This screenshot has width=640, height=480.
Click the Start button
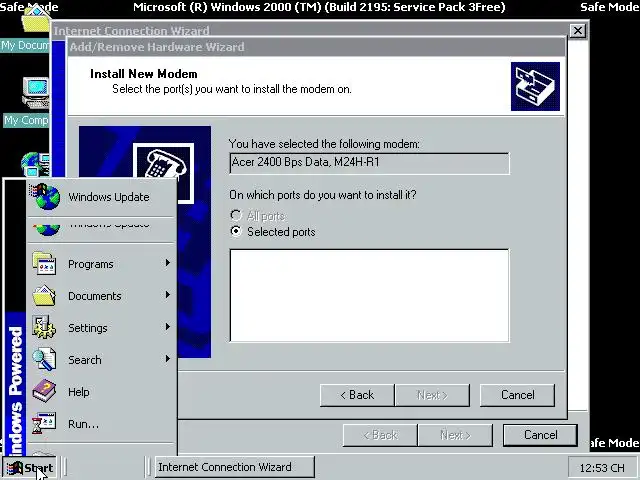pyautogui.click(x=30, y=467)
